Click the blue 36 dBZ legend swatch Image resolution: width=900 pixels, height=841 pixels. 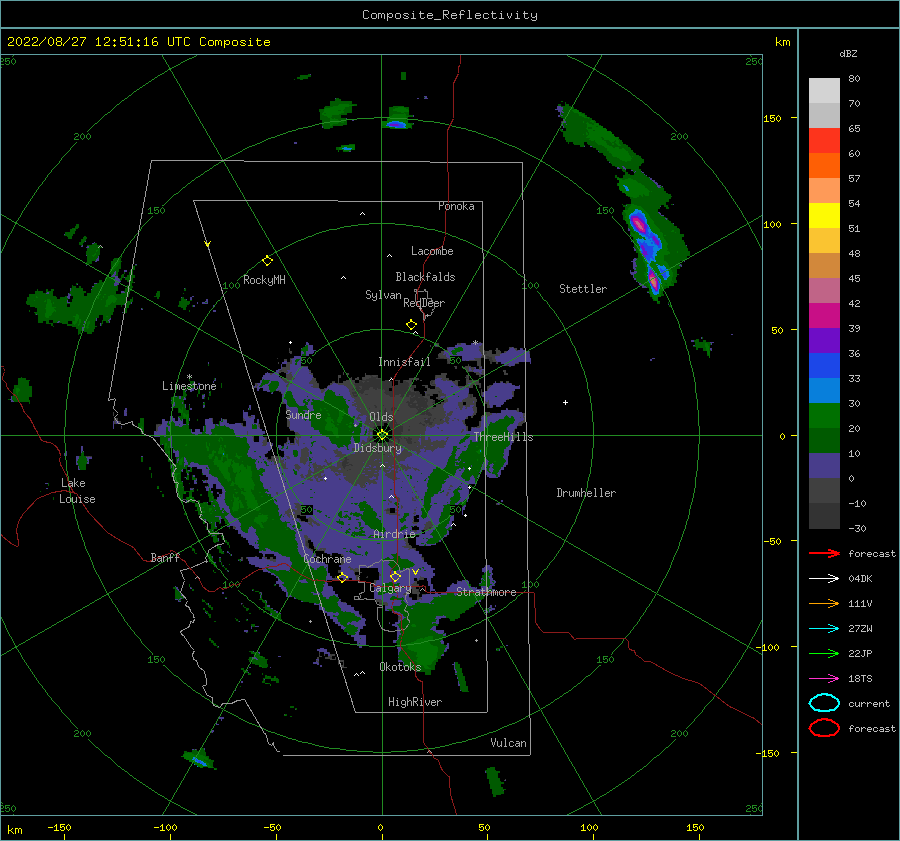(x=824, y=365)
